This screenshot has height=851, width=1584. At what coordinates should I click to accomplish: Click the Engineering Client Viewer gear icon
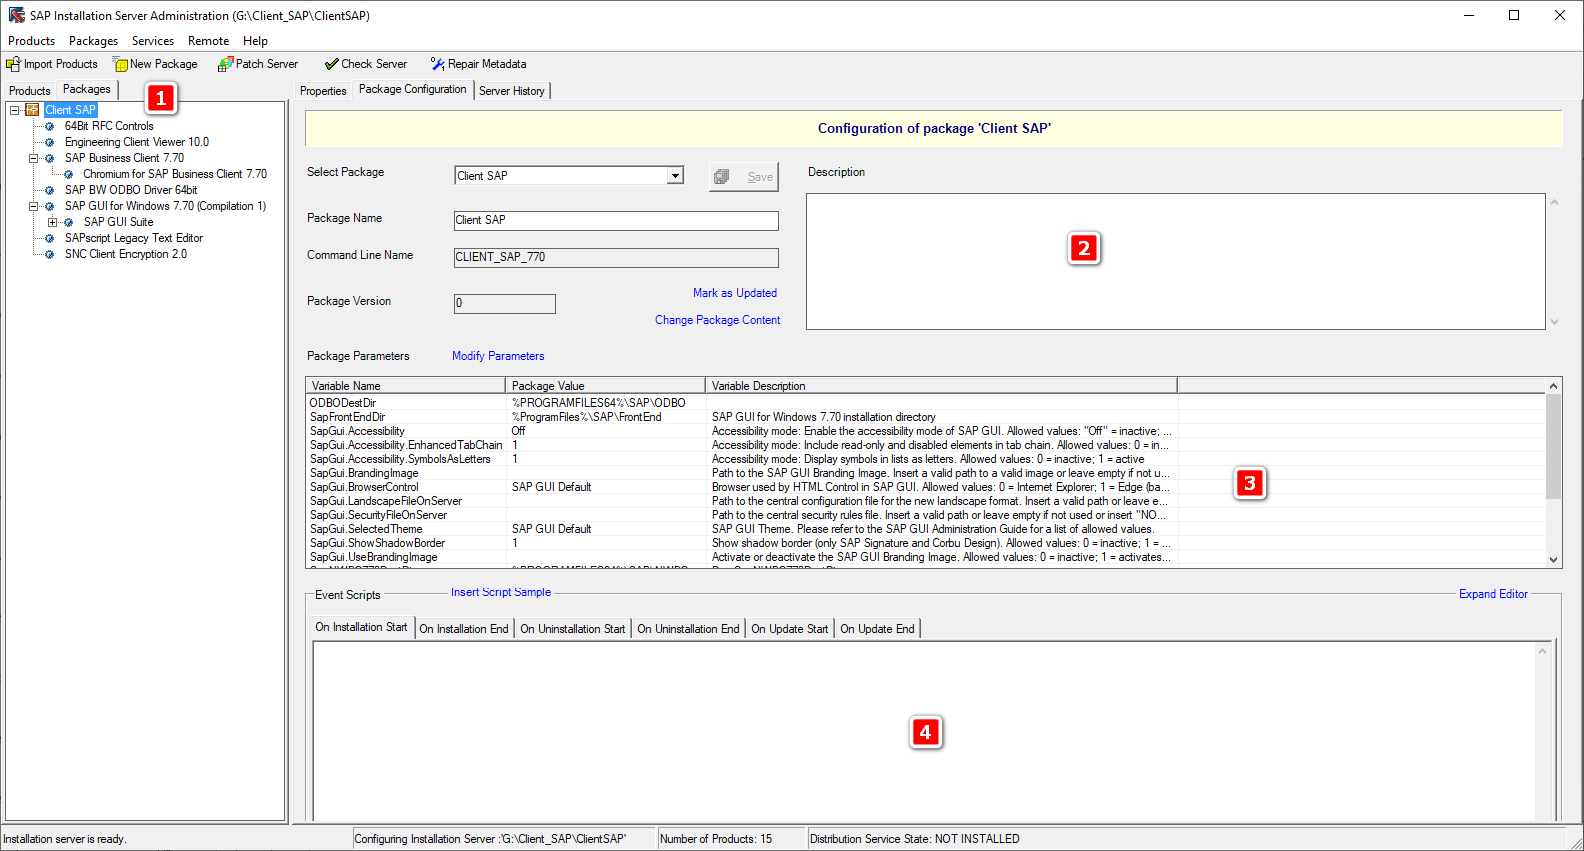(x=50, y=142)
